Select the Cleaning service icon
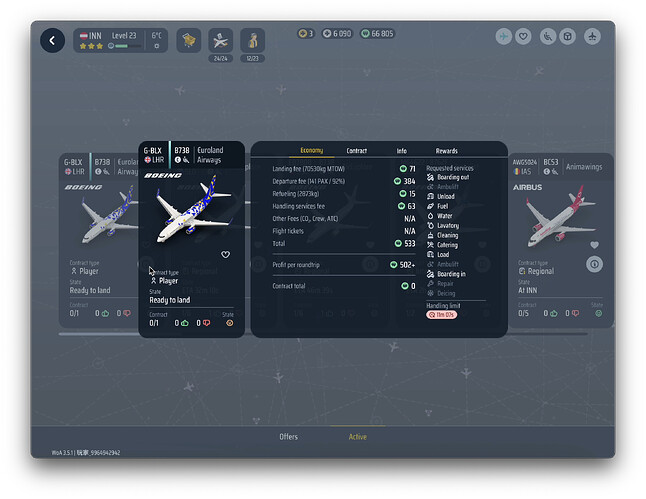Viewport: 646px width, 499px height. click(430, 235)
